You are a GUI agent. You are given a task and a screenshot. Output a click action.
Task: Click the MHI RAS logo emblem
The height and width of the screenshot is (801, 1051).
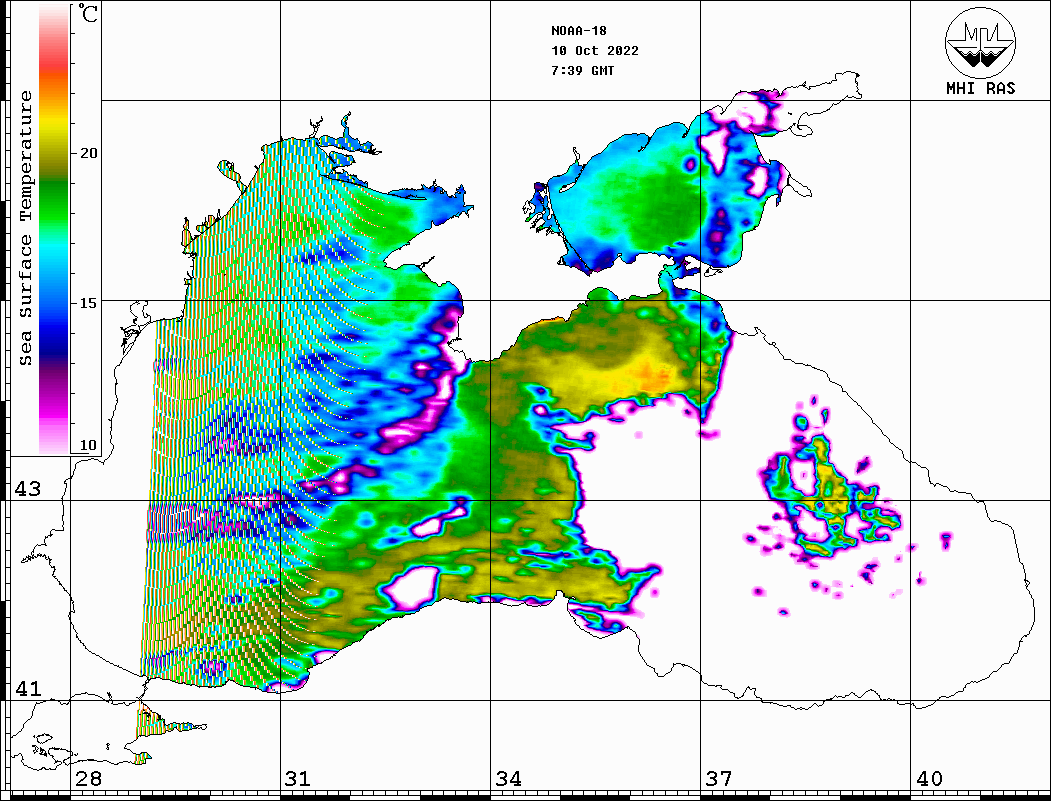point(981,42)
